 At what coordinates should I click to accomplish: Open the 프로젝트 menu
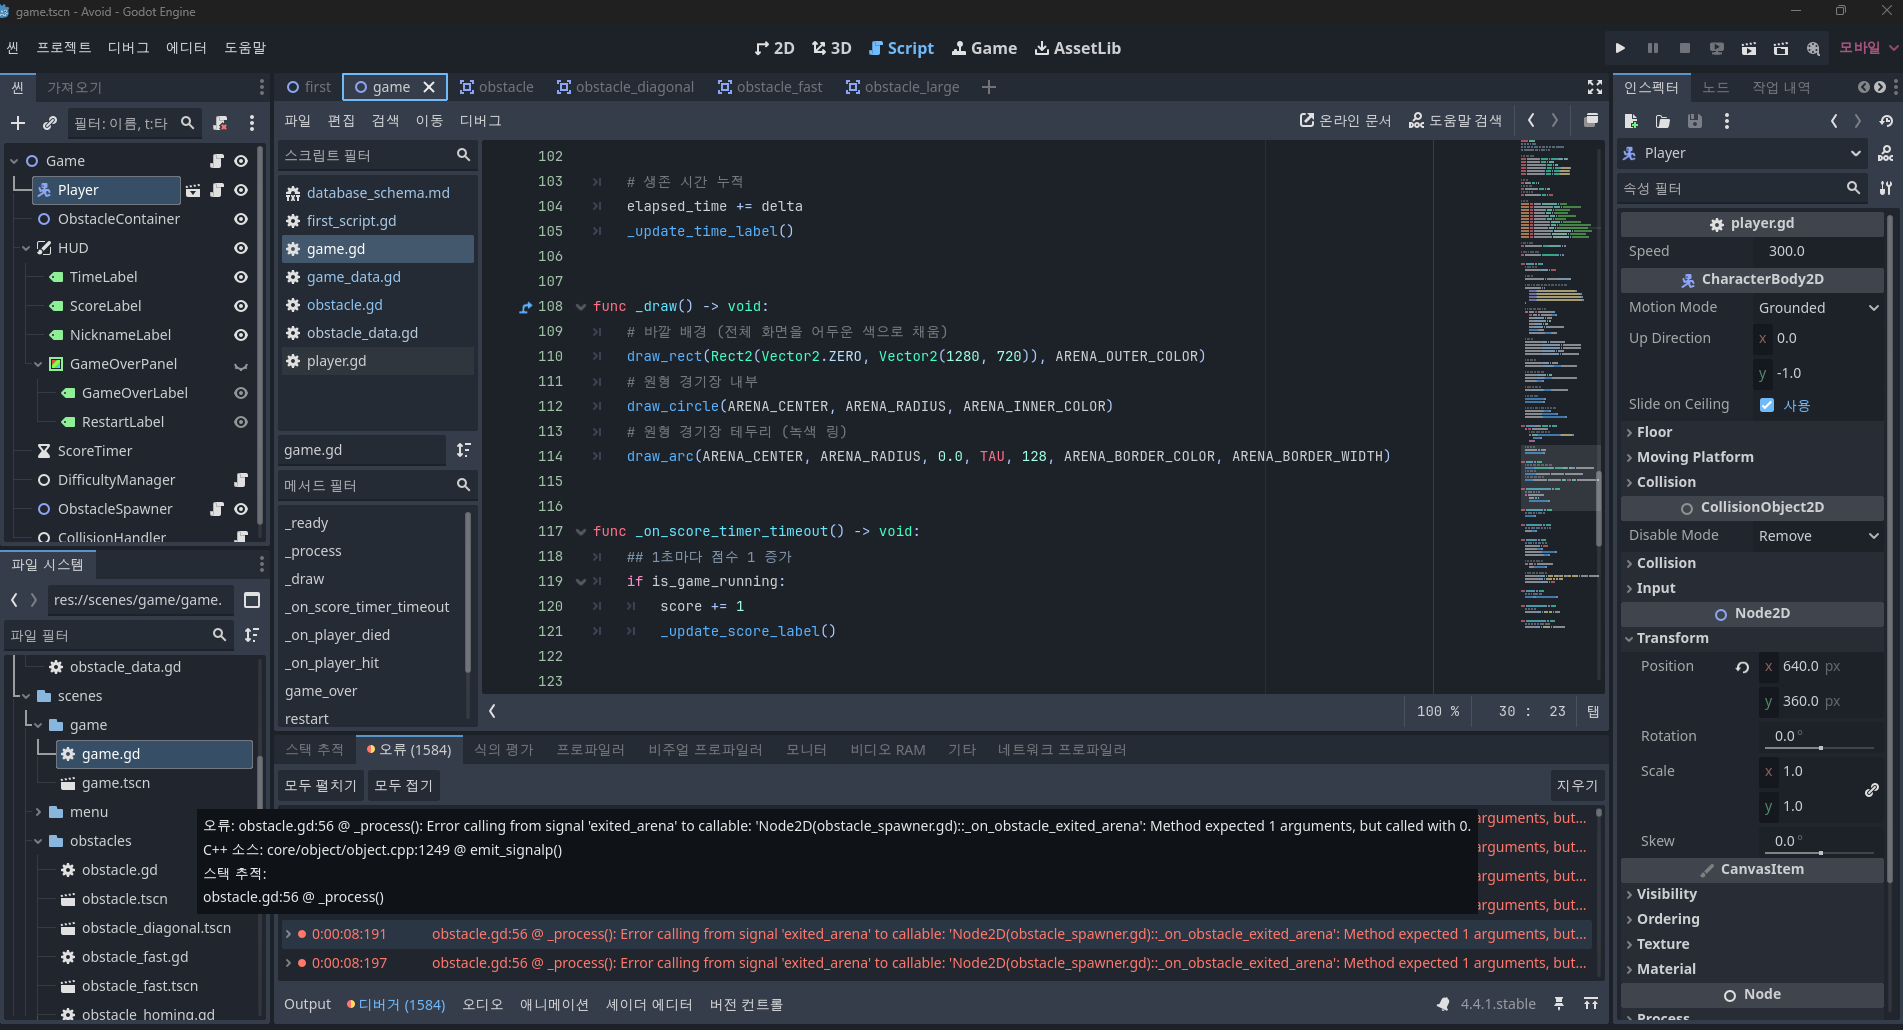63,47
